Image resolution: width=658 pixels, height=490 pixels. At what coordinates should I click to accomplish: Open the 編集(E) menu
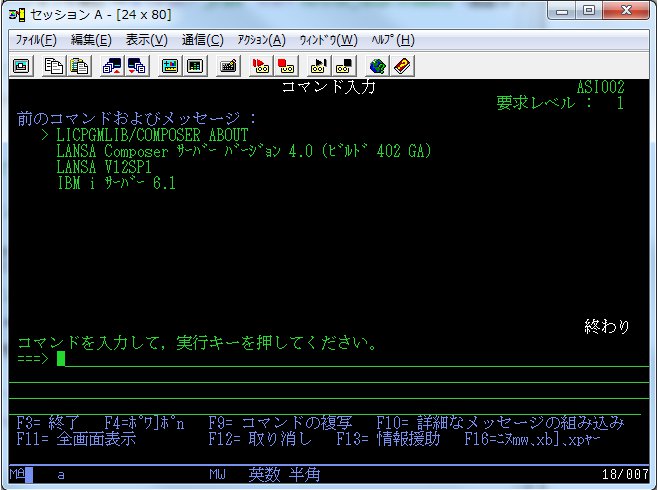[91, 40]
